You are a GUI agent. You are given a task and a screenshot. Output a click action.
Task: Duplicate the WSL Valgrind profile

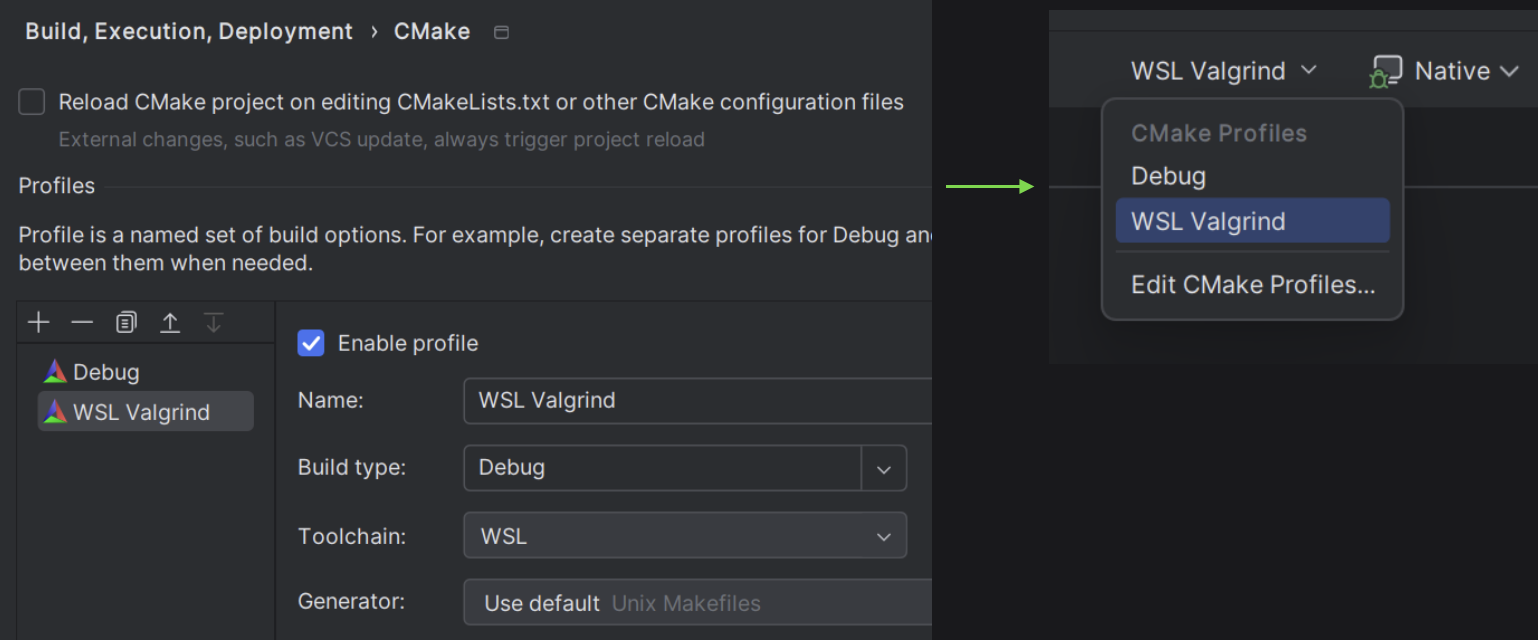coord(125,322)
